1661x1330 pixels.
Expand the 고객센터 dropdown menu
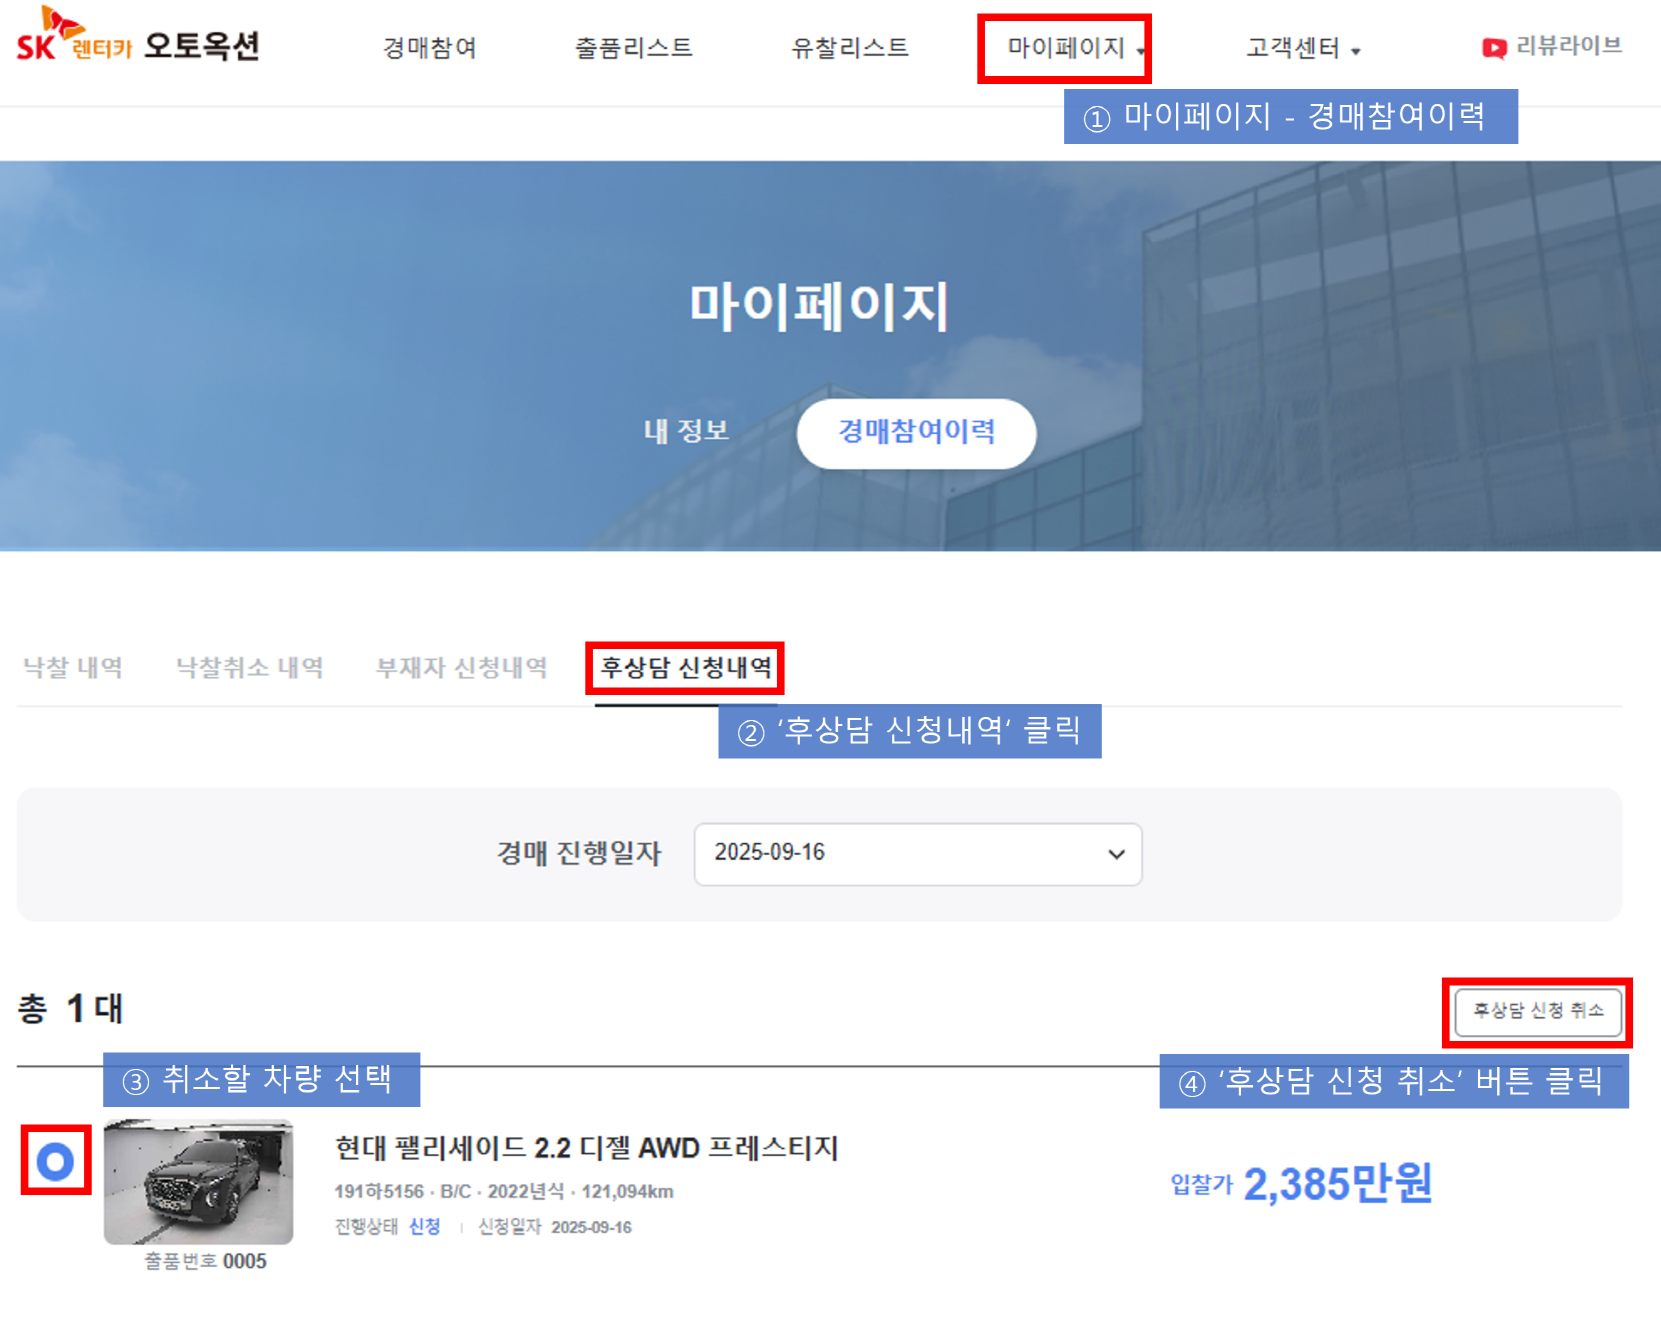click(1302, 48)
